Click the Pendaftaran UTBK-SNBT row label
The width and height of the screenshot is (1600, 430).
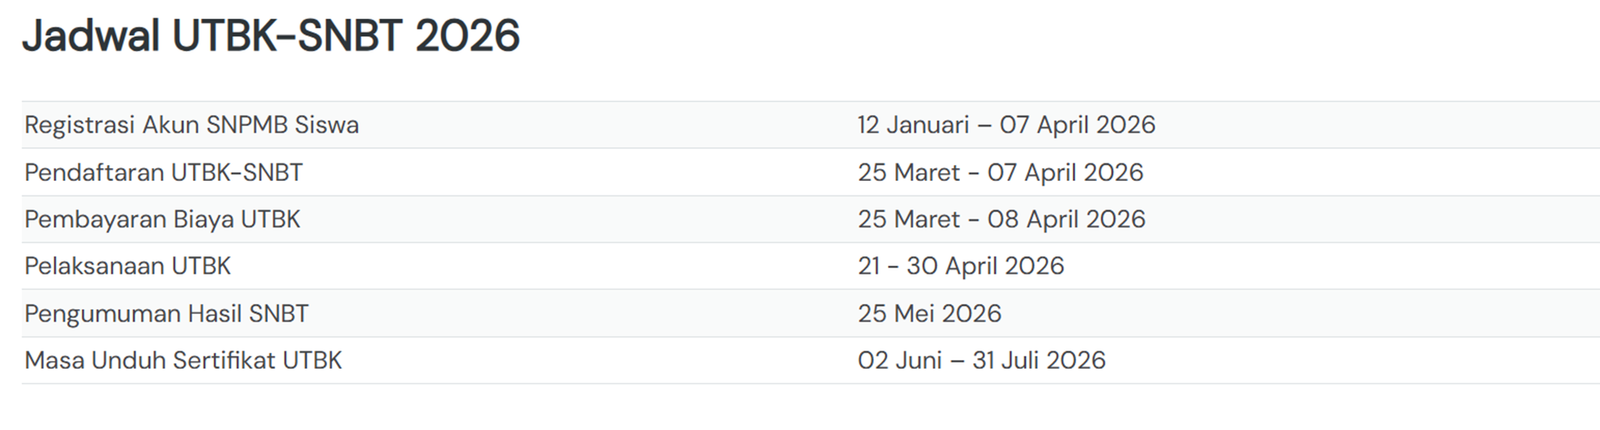(163, 172)
